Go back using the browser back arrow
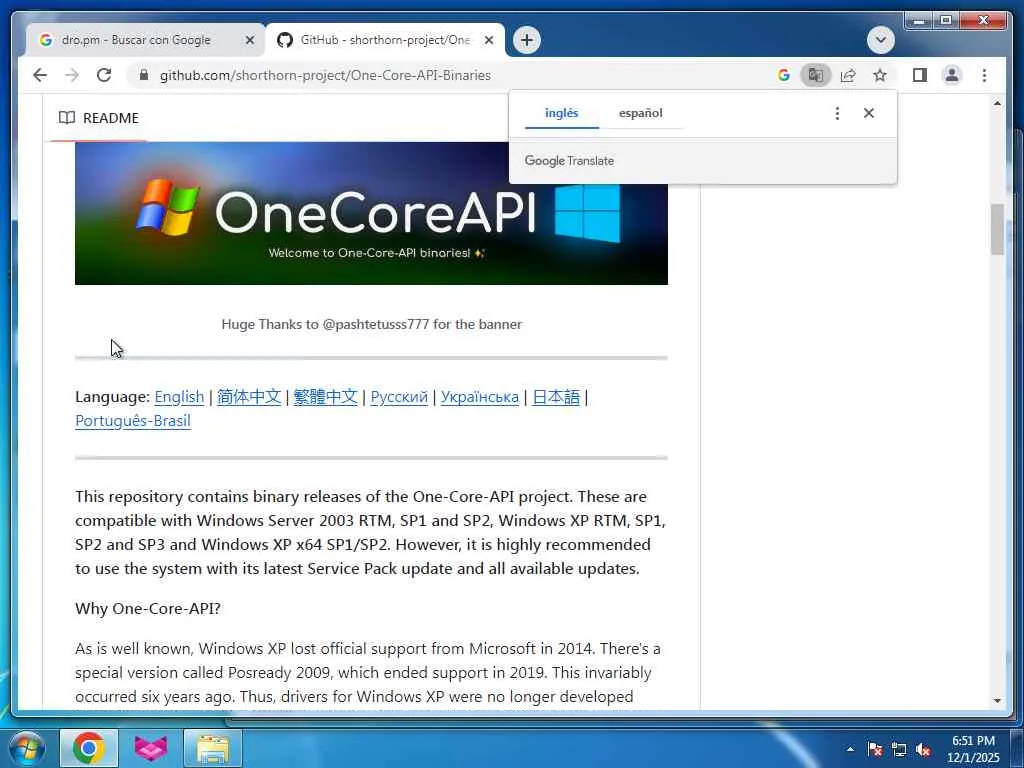This screenshot has width=1024, height=768. (x=40, y=75)
